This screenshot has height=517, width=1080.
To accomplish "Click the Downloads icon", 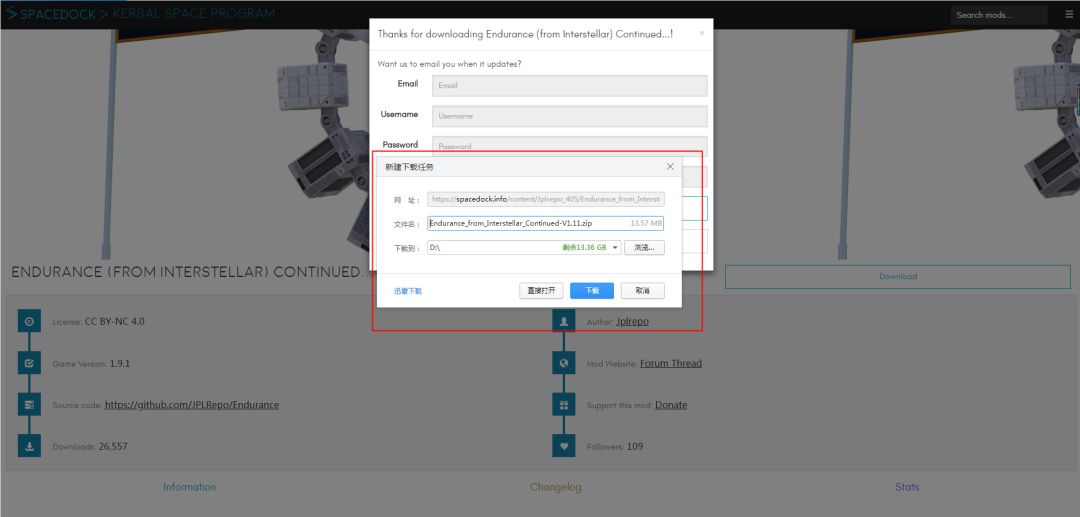I will click(x=29, y=446).
